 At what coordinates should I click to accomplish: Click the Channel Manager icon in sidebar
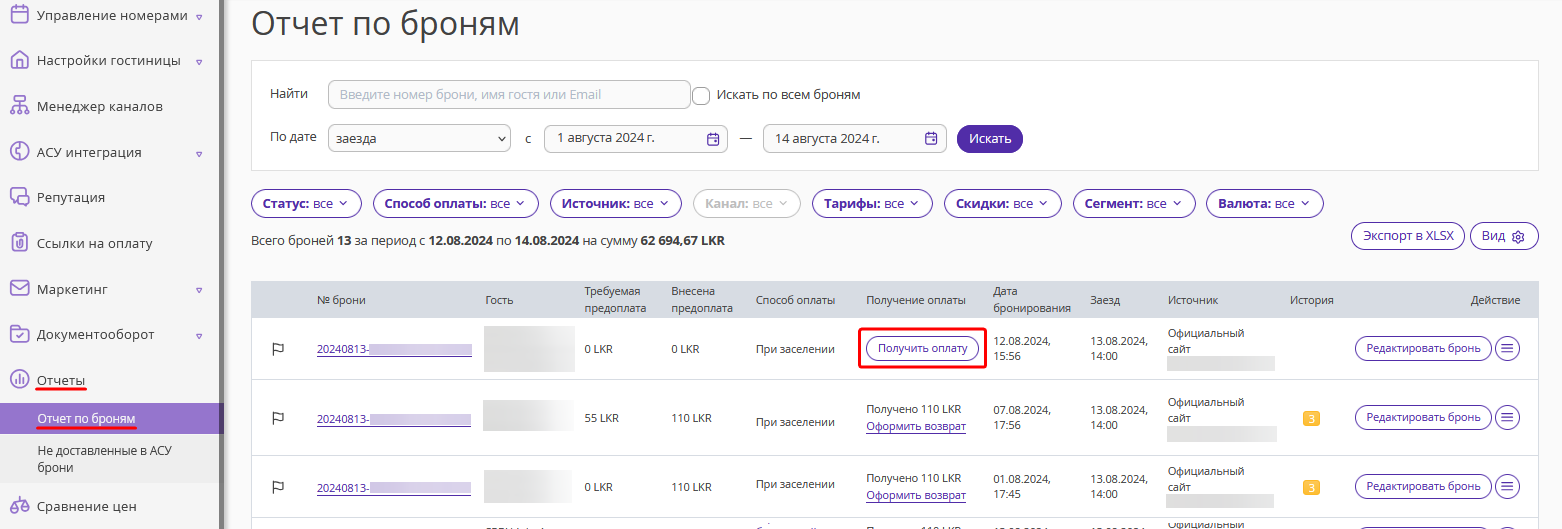pyautogui.click(x=19, y=106)
